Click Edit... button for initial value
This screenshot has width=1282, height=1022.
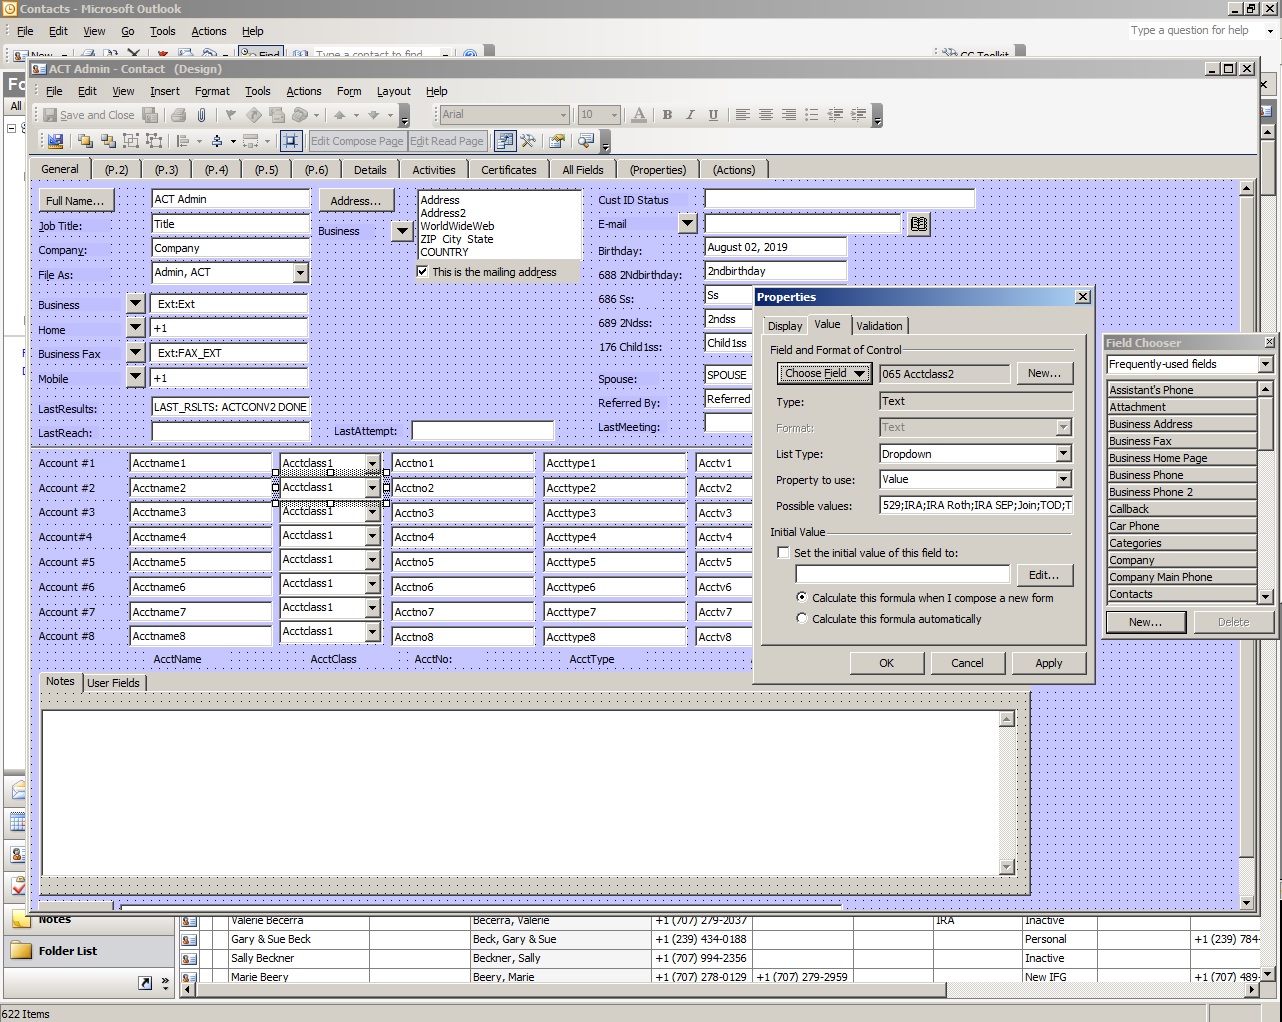(1044, 575)
